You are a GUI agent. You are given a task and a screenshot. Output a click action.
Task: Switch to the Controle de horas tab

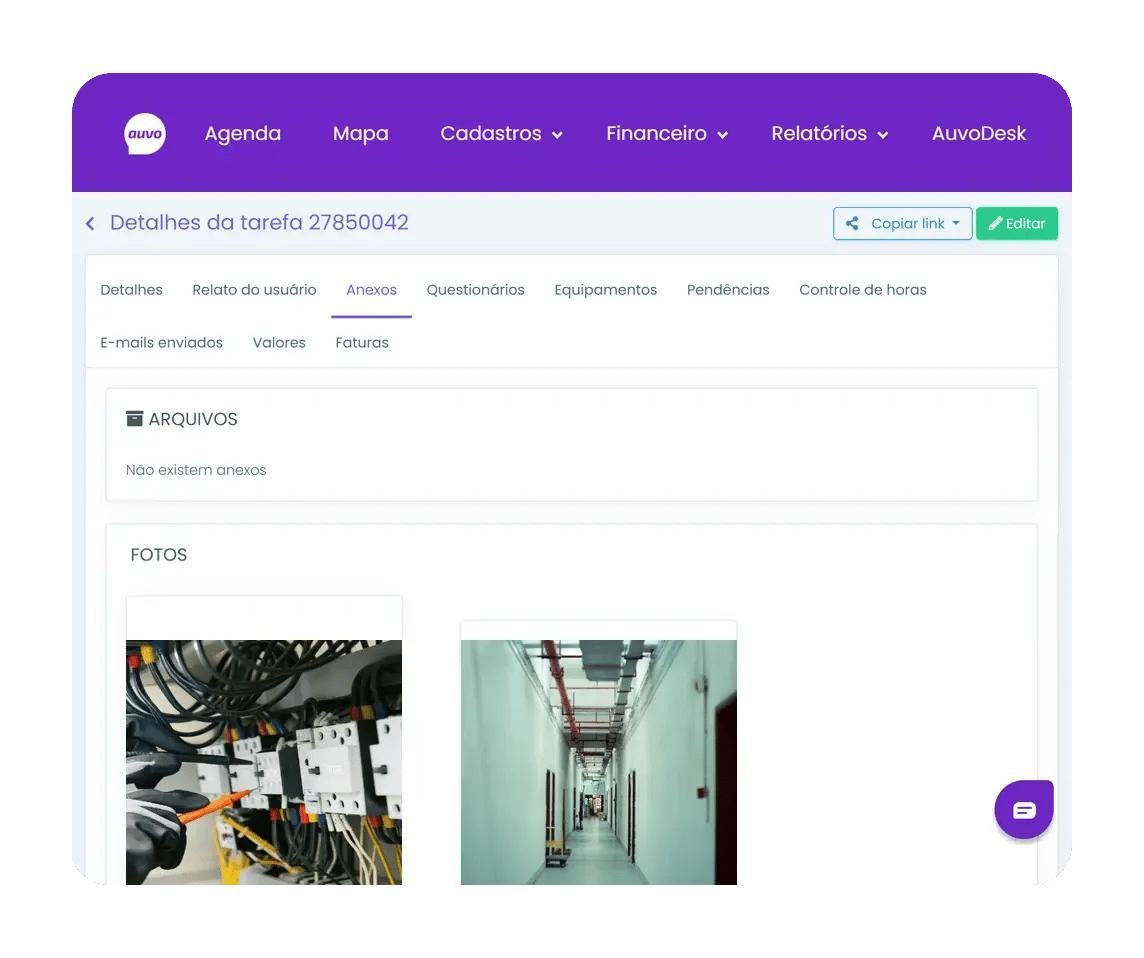click(863, 290)
